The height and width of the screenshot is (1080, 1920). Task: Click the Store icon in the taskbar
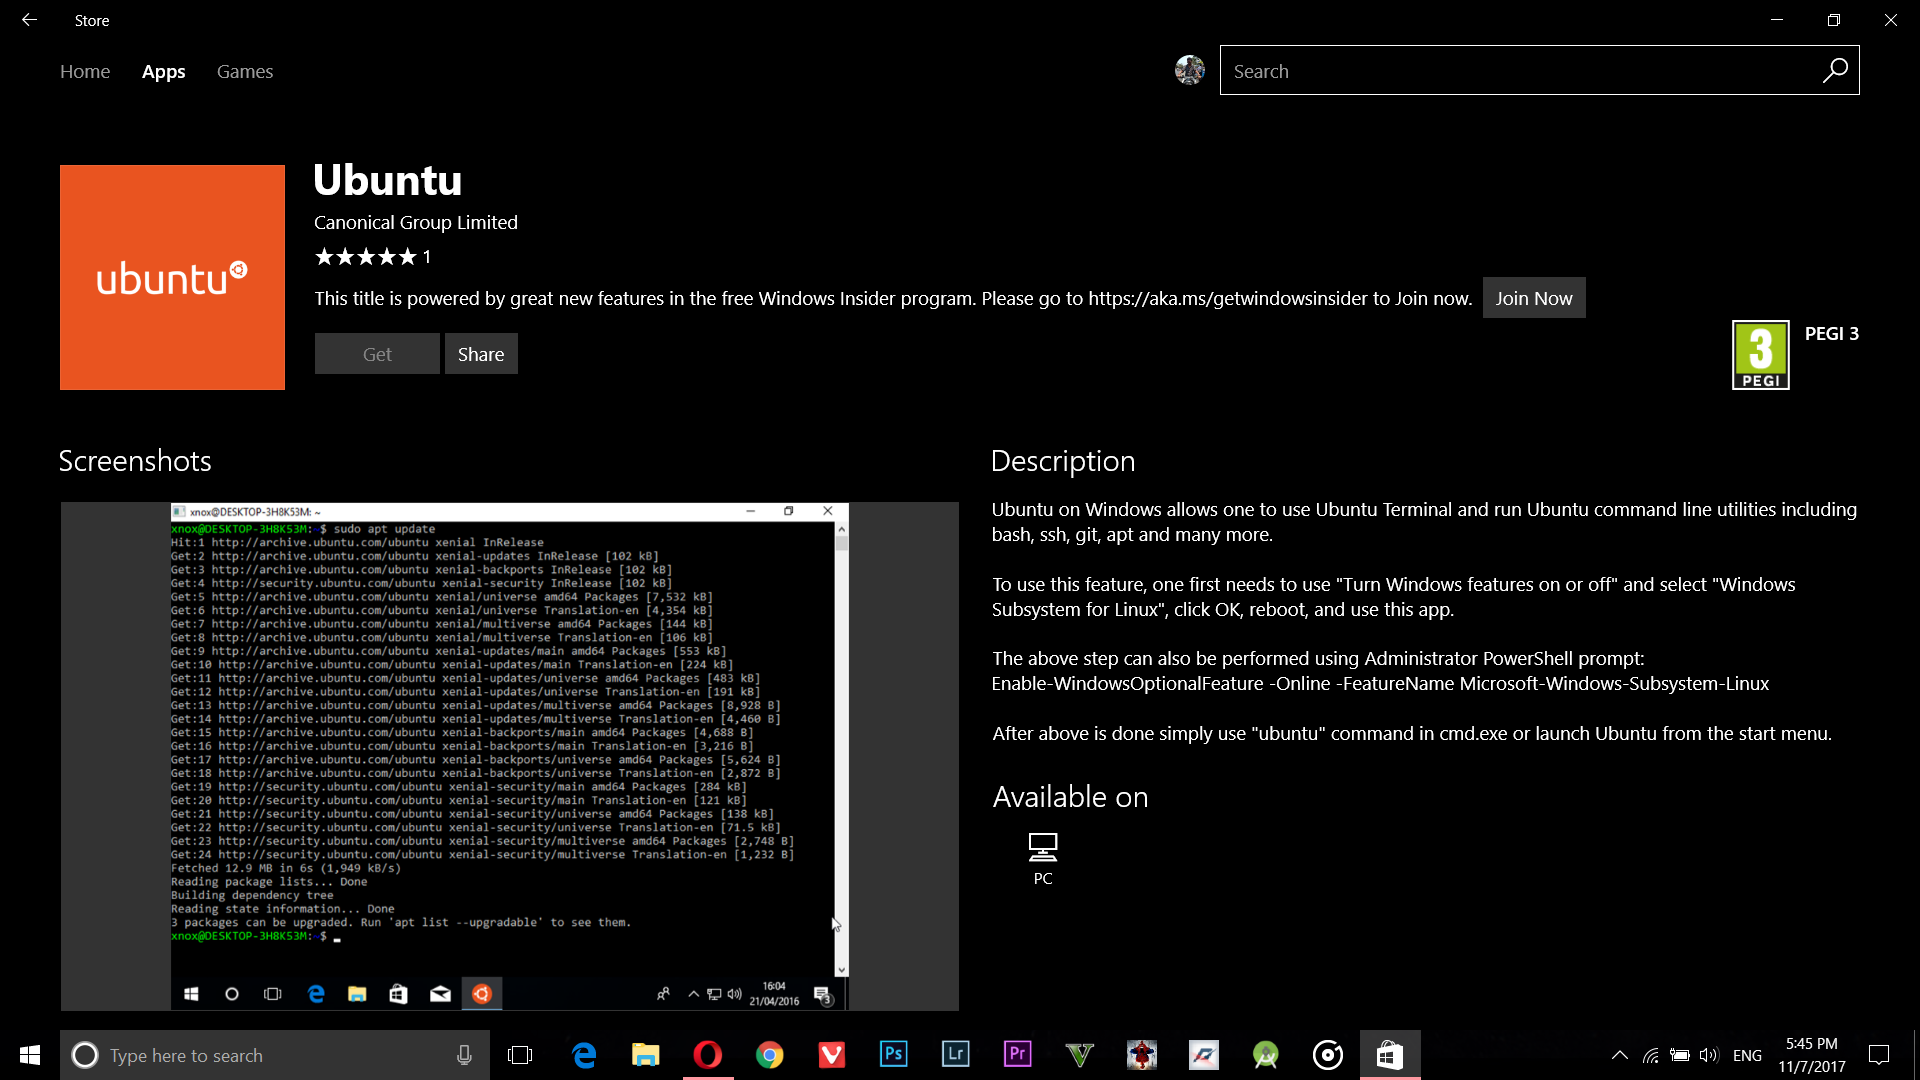(1389, 1054)
